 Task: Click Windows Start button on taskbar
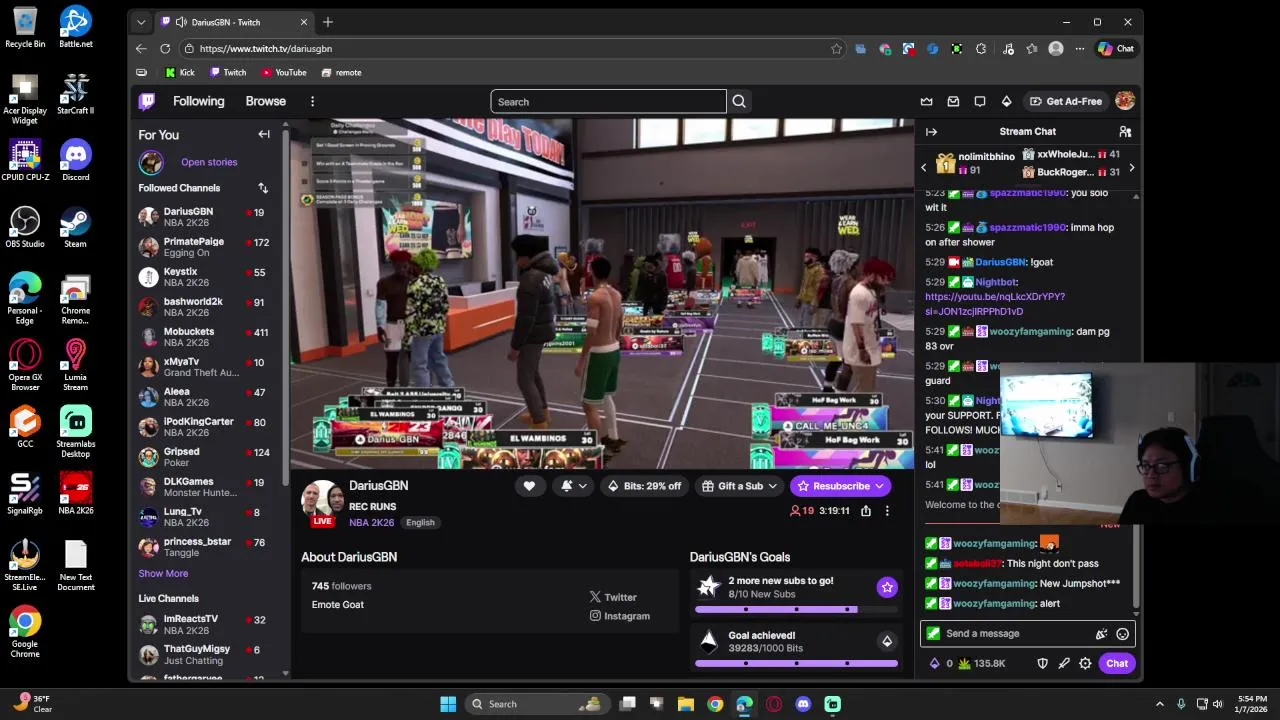(x=448, y=704)
